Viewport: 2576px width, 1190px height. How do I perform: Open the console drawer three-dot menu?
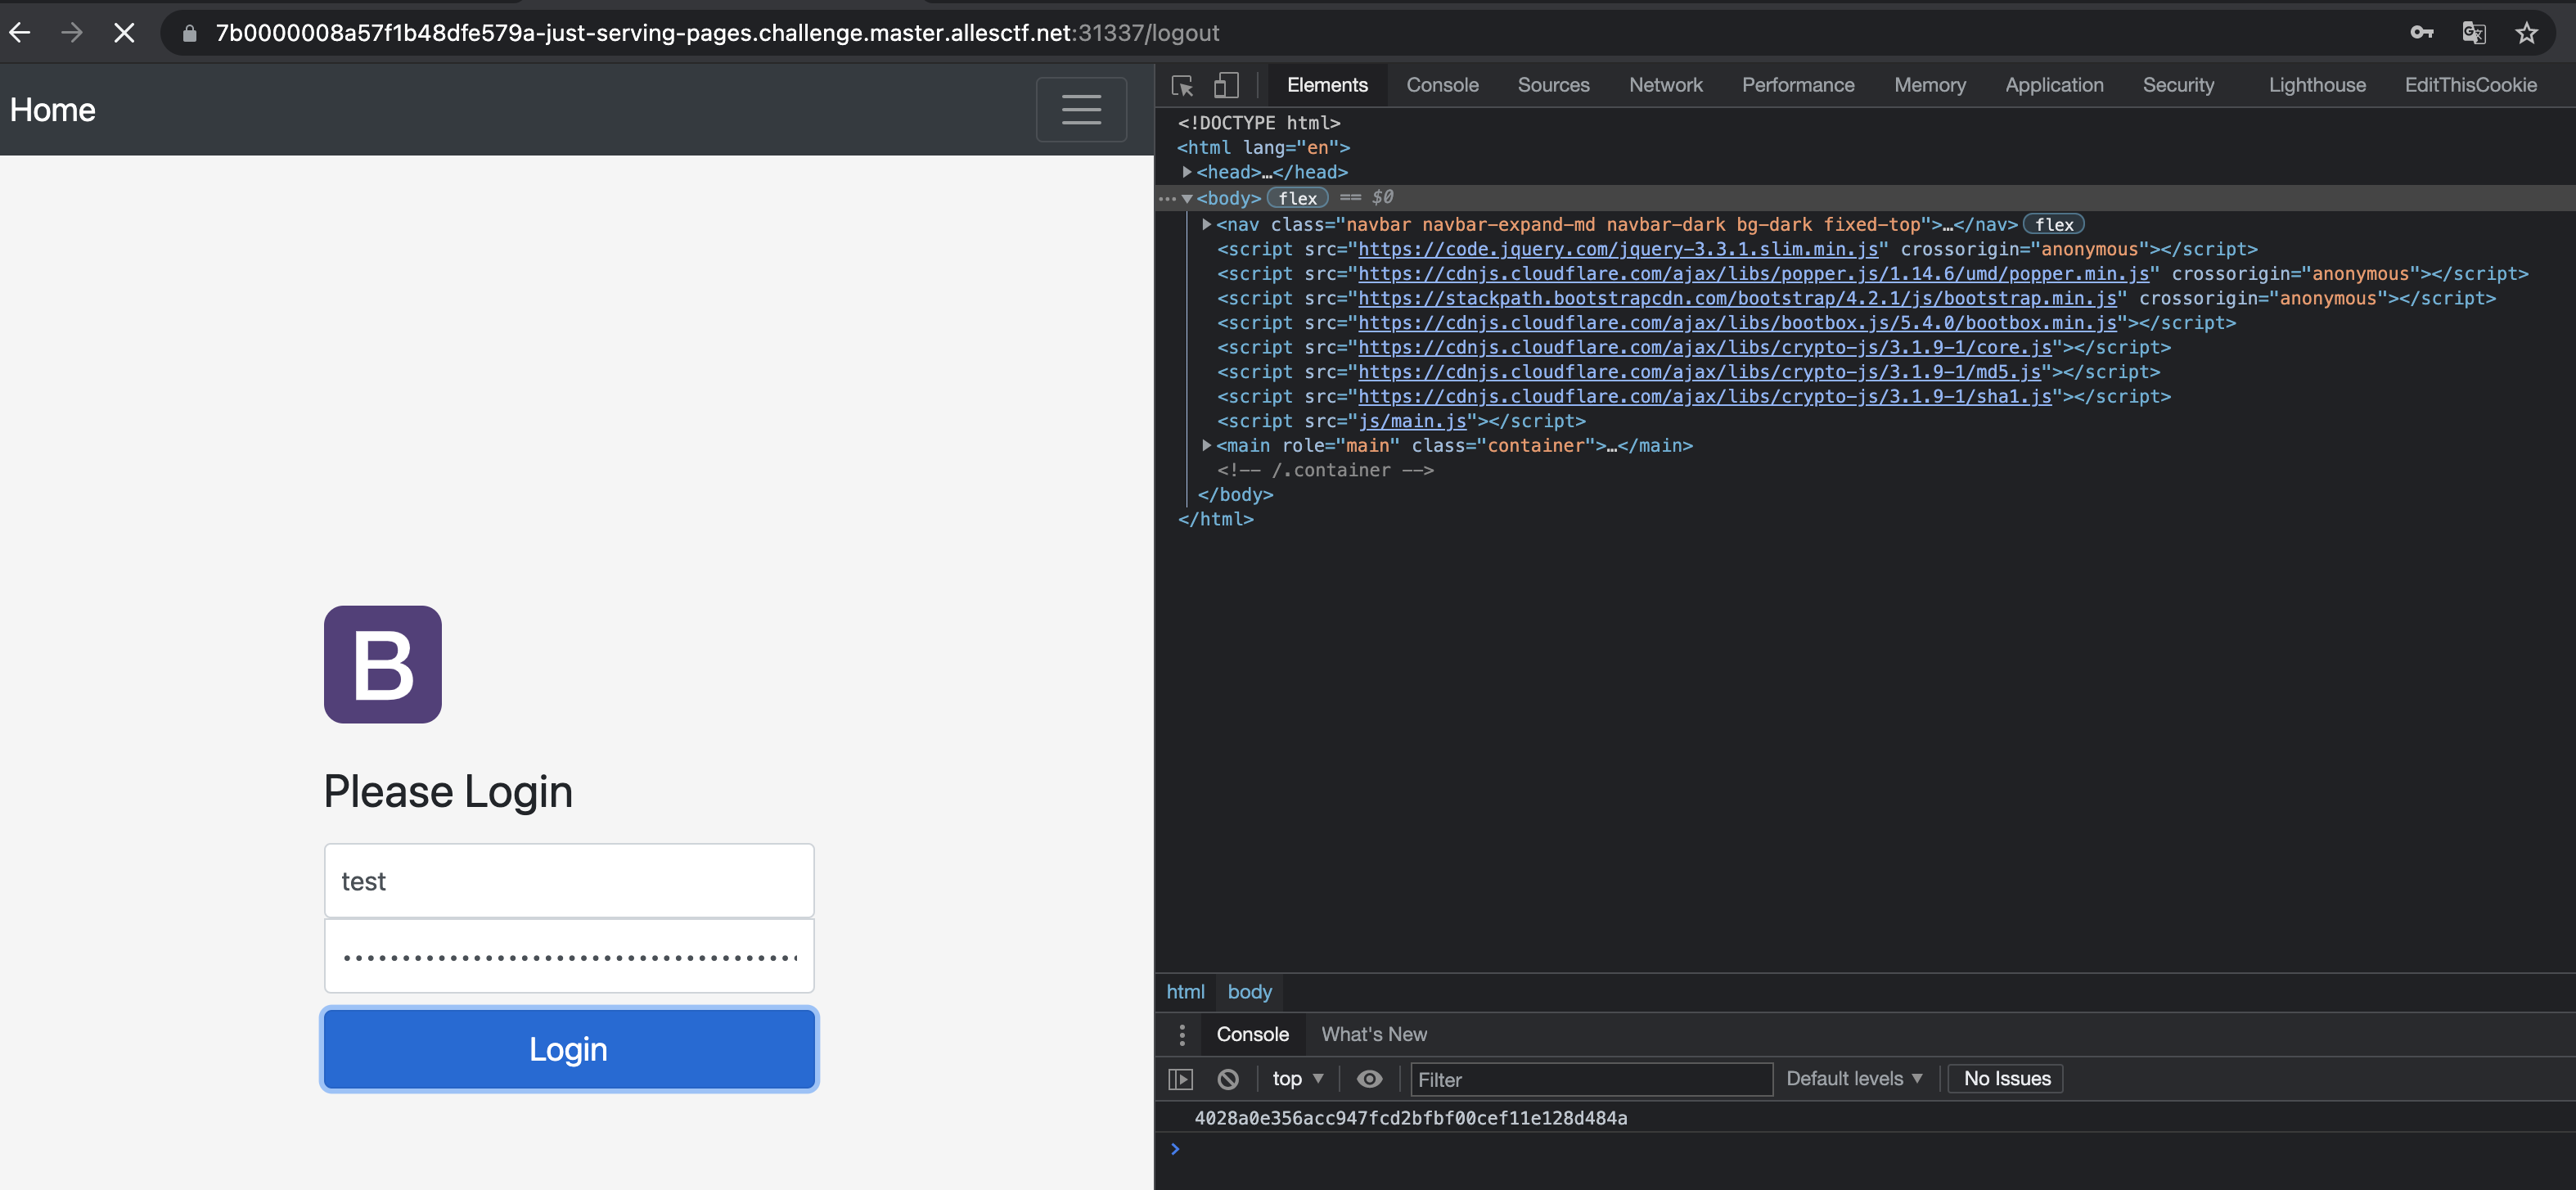(1182, 1034)
